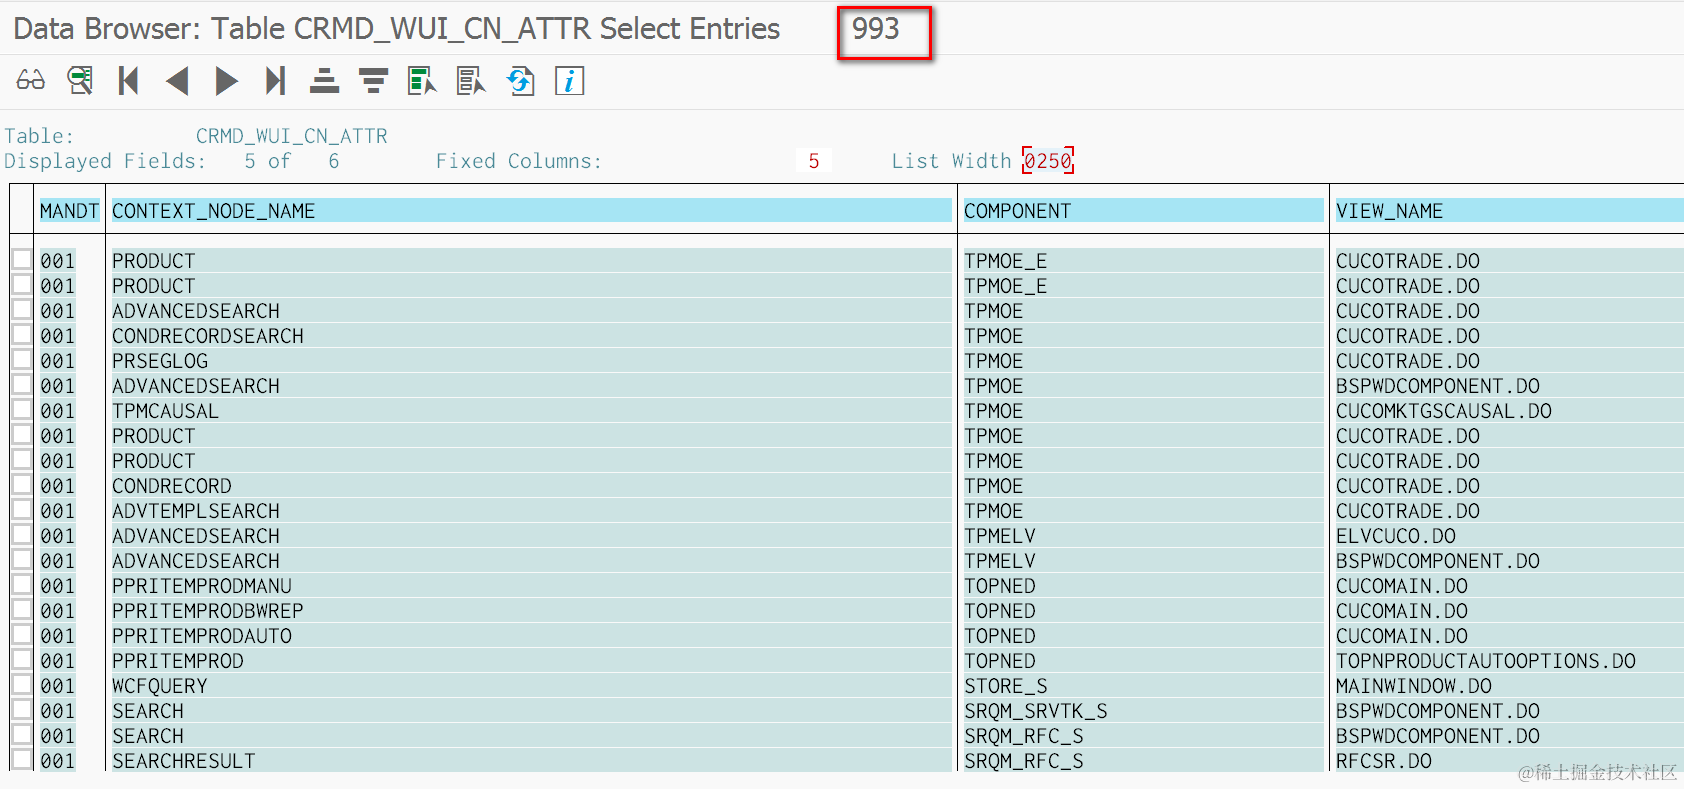Click the Fixed Columns value 5
This screenshot has width=1684, height=789.
point(814,161)
